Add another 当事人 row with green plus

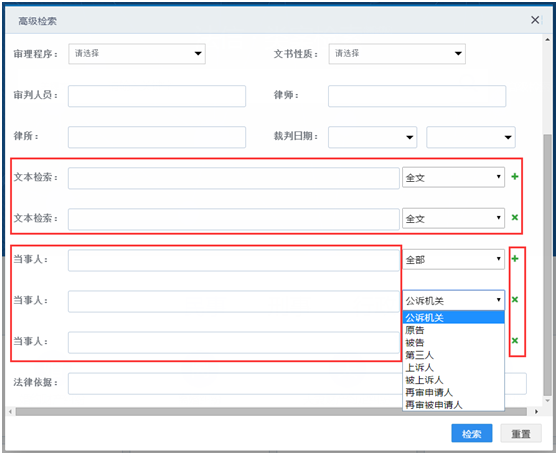point(515,259)
